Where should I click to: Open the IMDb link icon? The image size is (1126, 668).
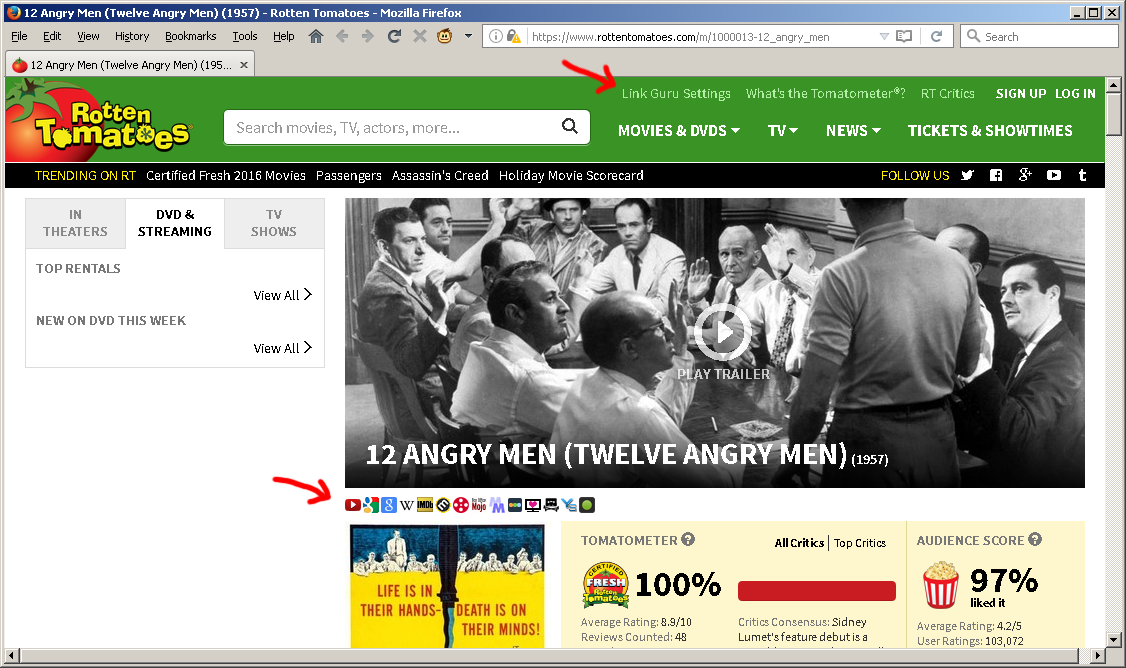(424, 505)
